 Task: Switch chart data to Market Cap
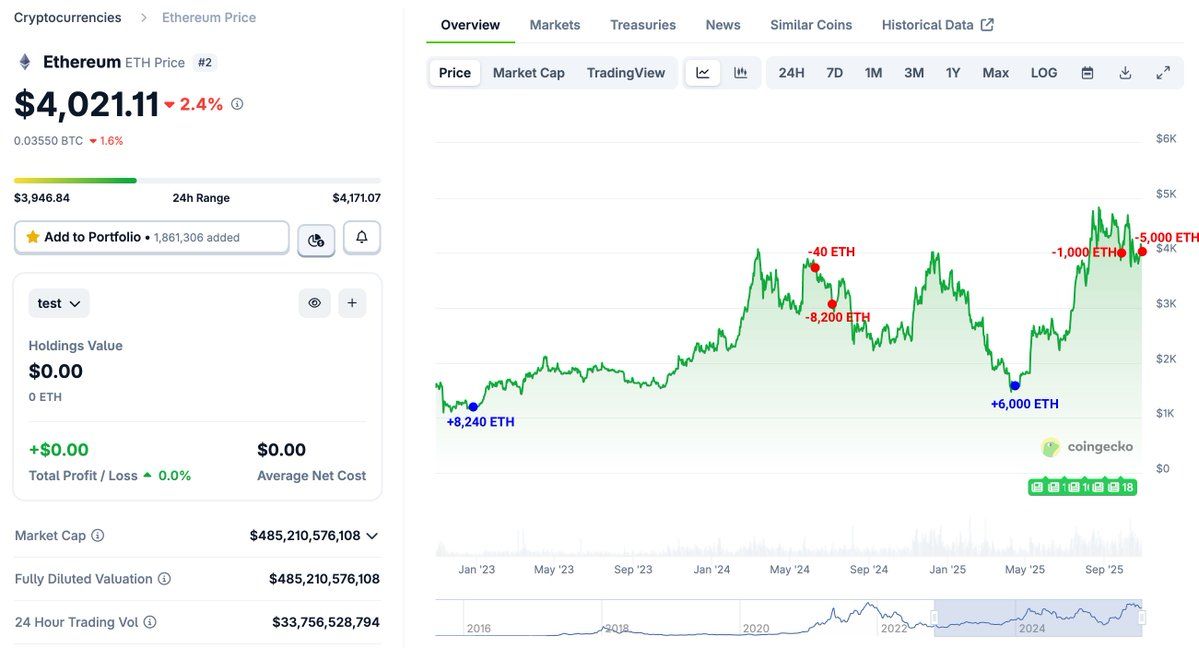click(528, 72)
